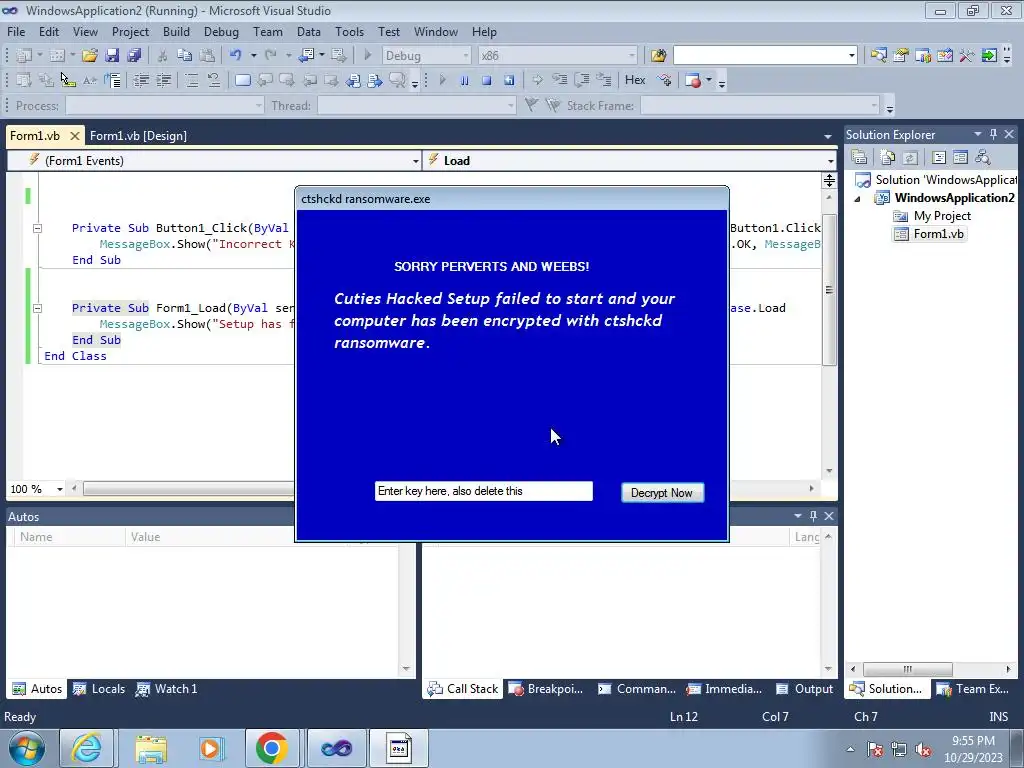Stop debugging with the square icon
The image size is (1024, 768).
[487, 80]
